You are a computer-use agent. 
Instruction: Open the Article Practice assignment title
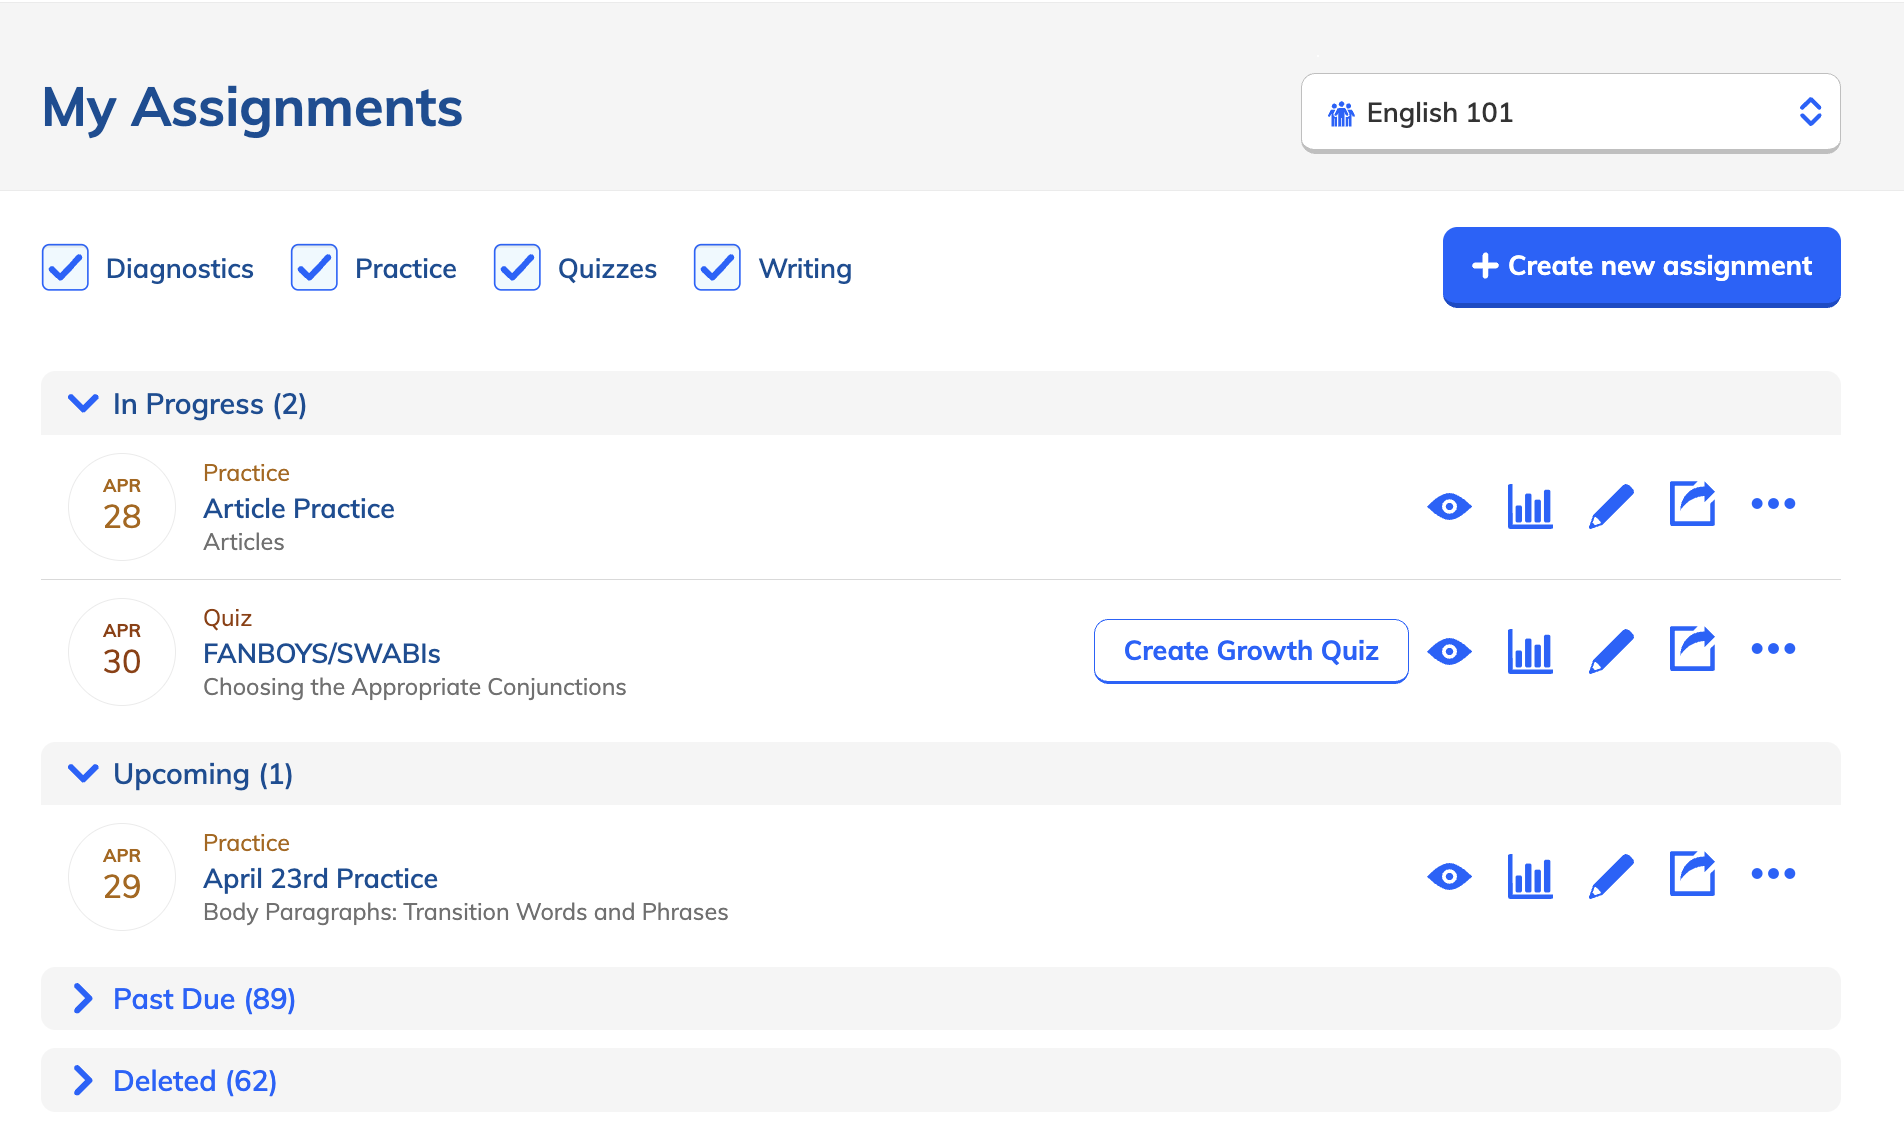299,508
